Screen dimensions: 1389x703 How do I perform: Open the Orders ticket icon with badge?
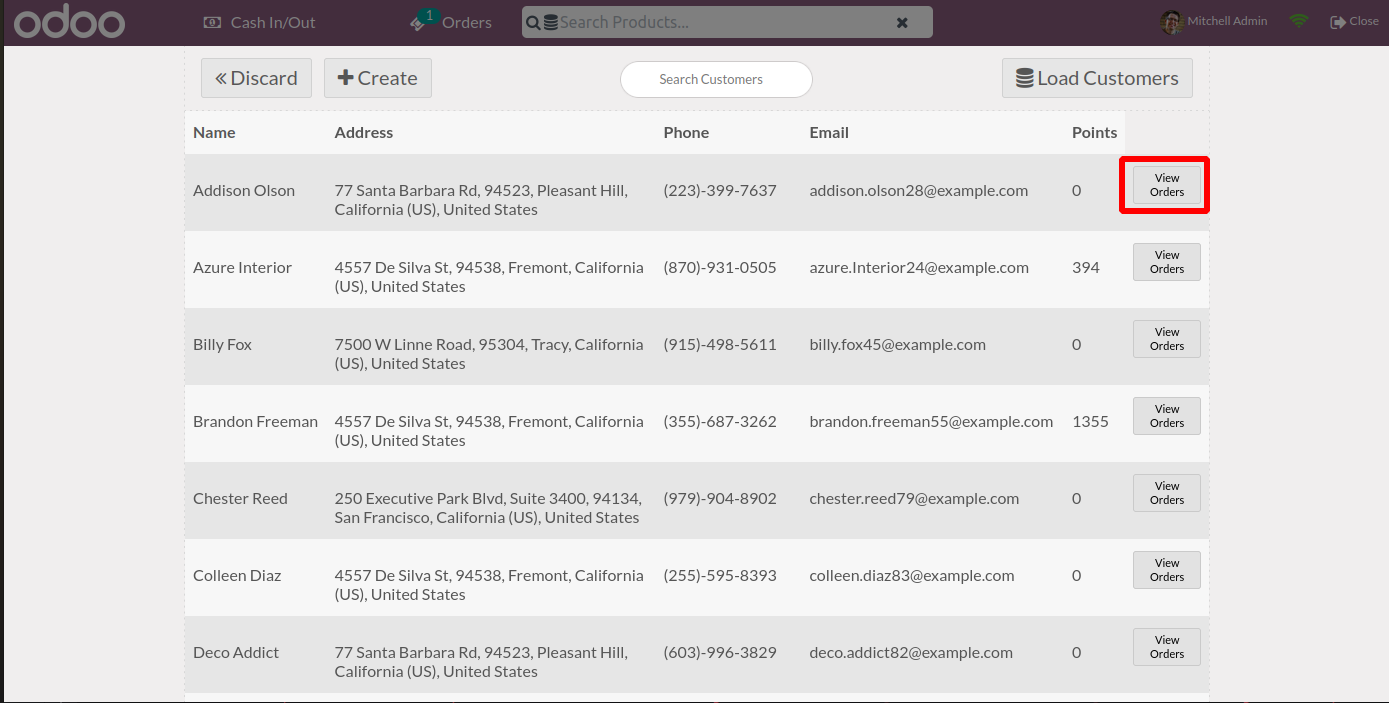click(x=421, y=22)
